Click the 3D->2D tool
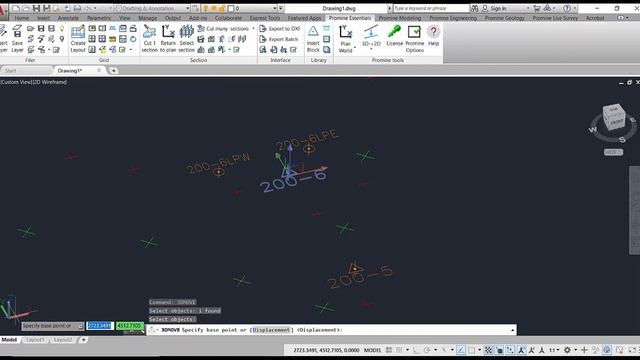This screenshot has width=640, height=360. point(371,35)
